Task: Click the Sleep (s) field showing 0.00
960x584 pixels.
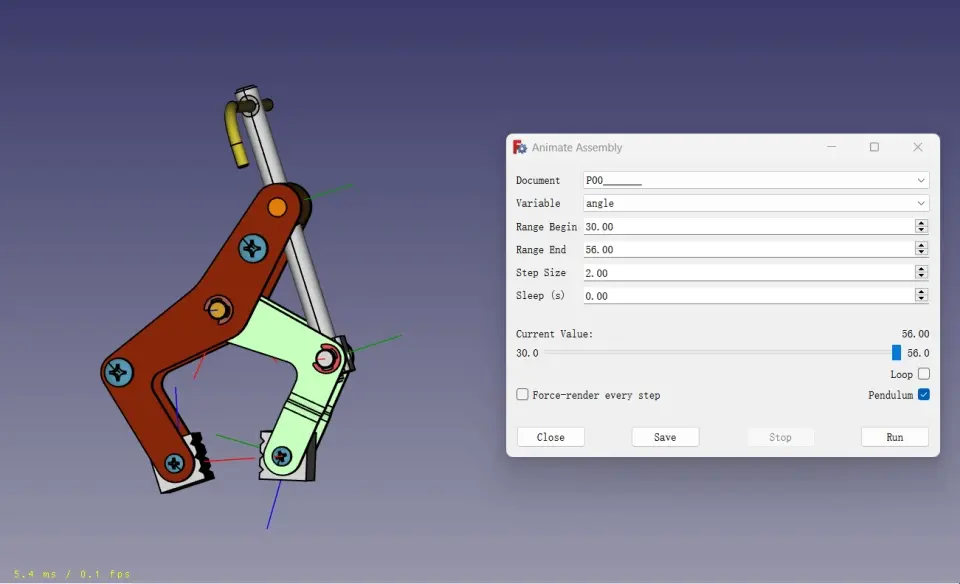Action: click(748, 296)
